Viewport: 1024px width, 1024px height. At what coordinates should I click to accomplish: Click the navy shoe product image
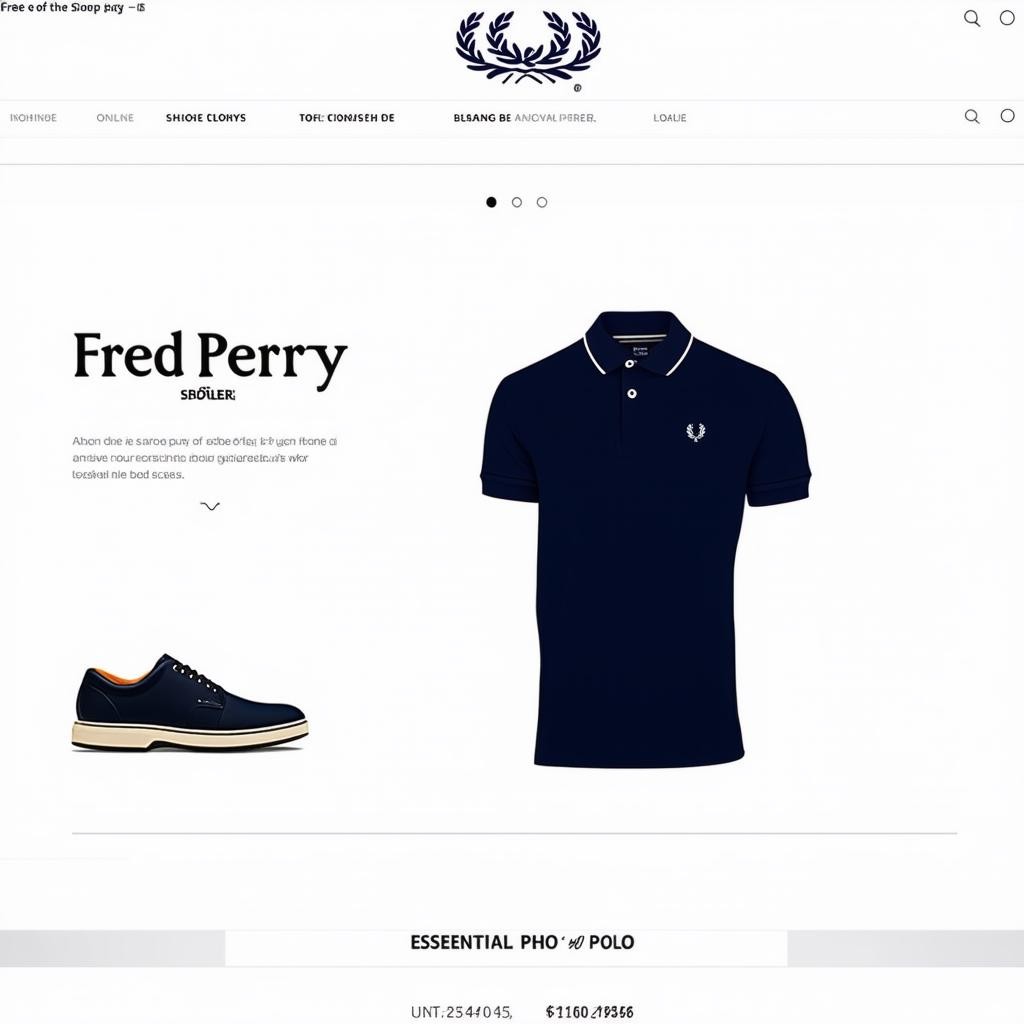(189, 703)
